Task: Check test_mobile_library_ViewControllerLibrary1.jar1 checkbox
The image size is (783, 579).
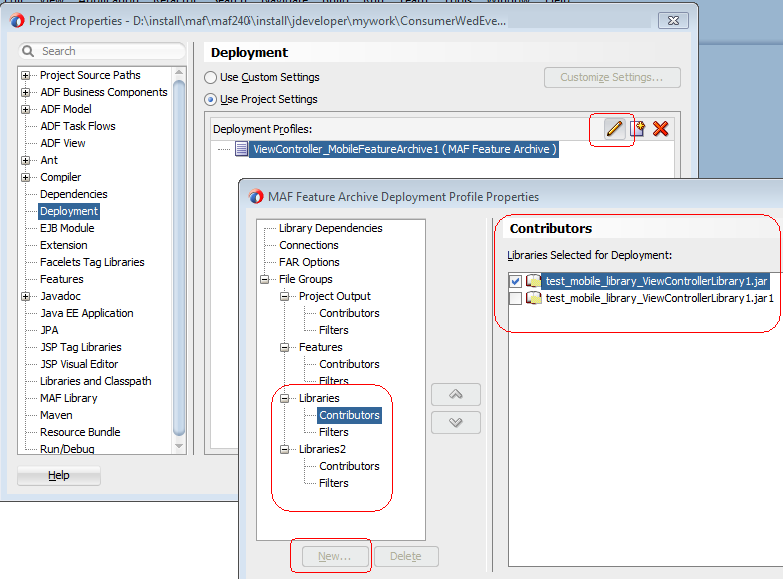Action: (x=515, y=298)
